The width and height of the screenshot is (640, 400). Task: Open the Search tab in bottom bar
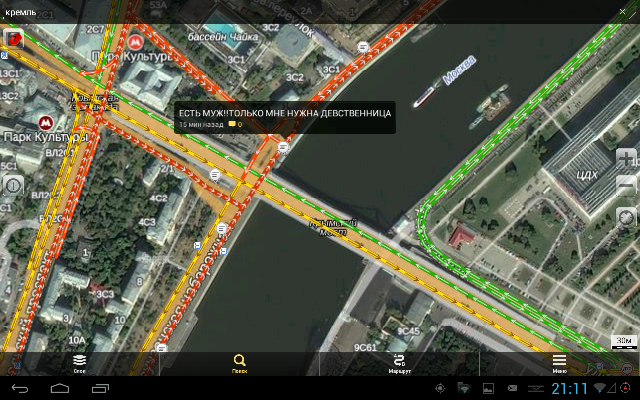click(x=240, y=363)
